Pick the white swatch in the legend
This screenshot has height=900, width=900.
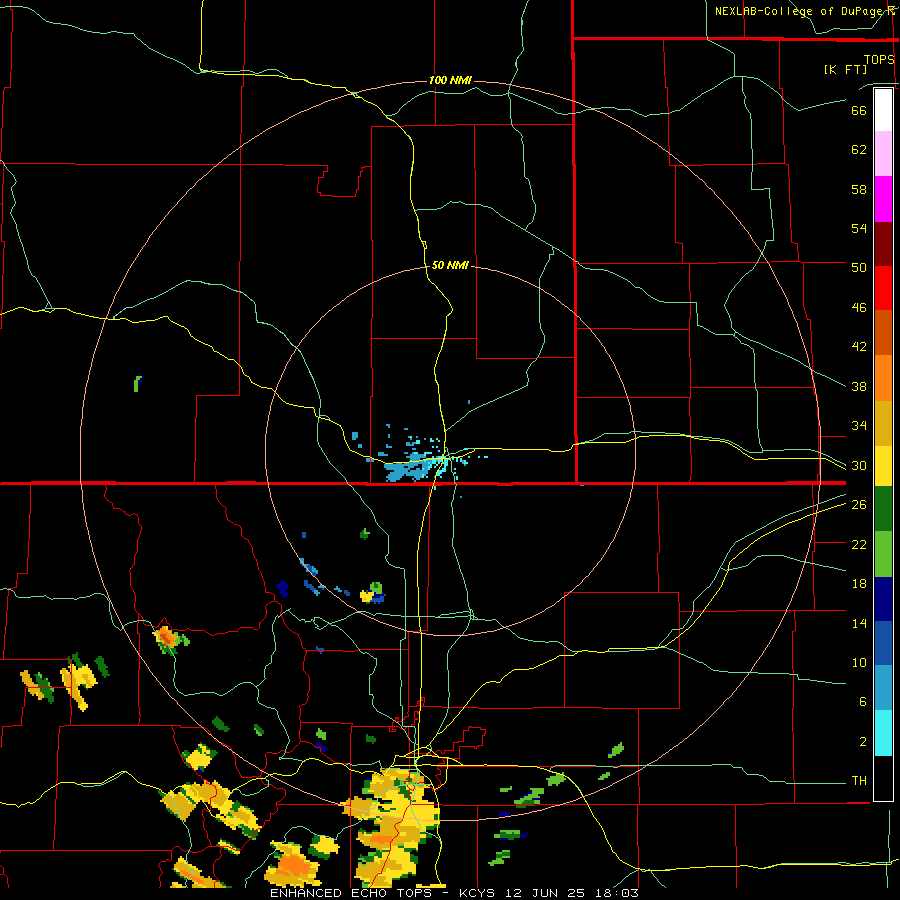(x=883, y=110)
